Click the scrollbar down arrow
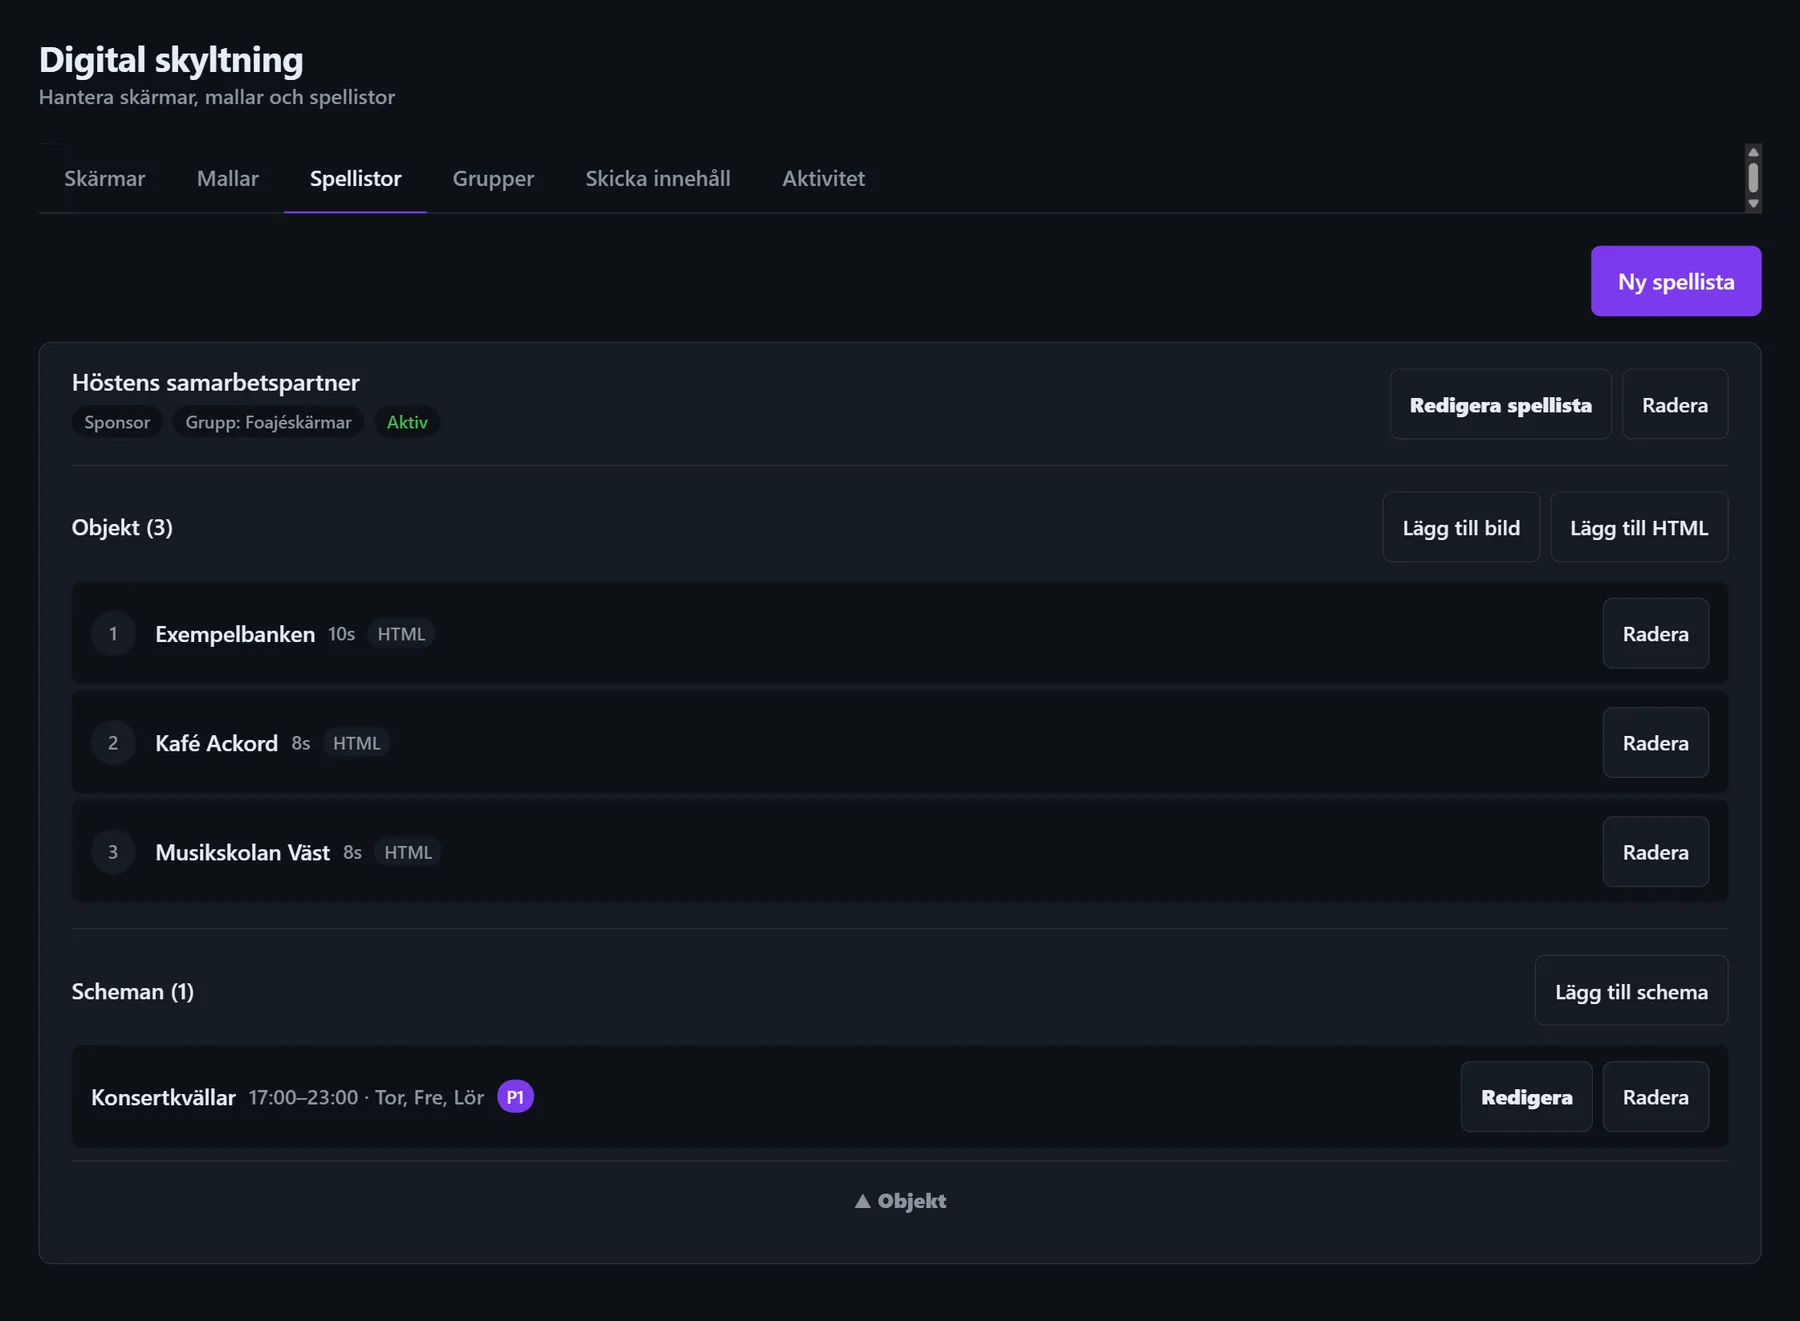The height and width of the screenshot is (1321, 1800). click(1753, 204)
